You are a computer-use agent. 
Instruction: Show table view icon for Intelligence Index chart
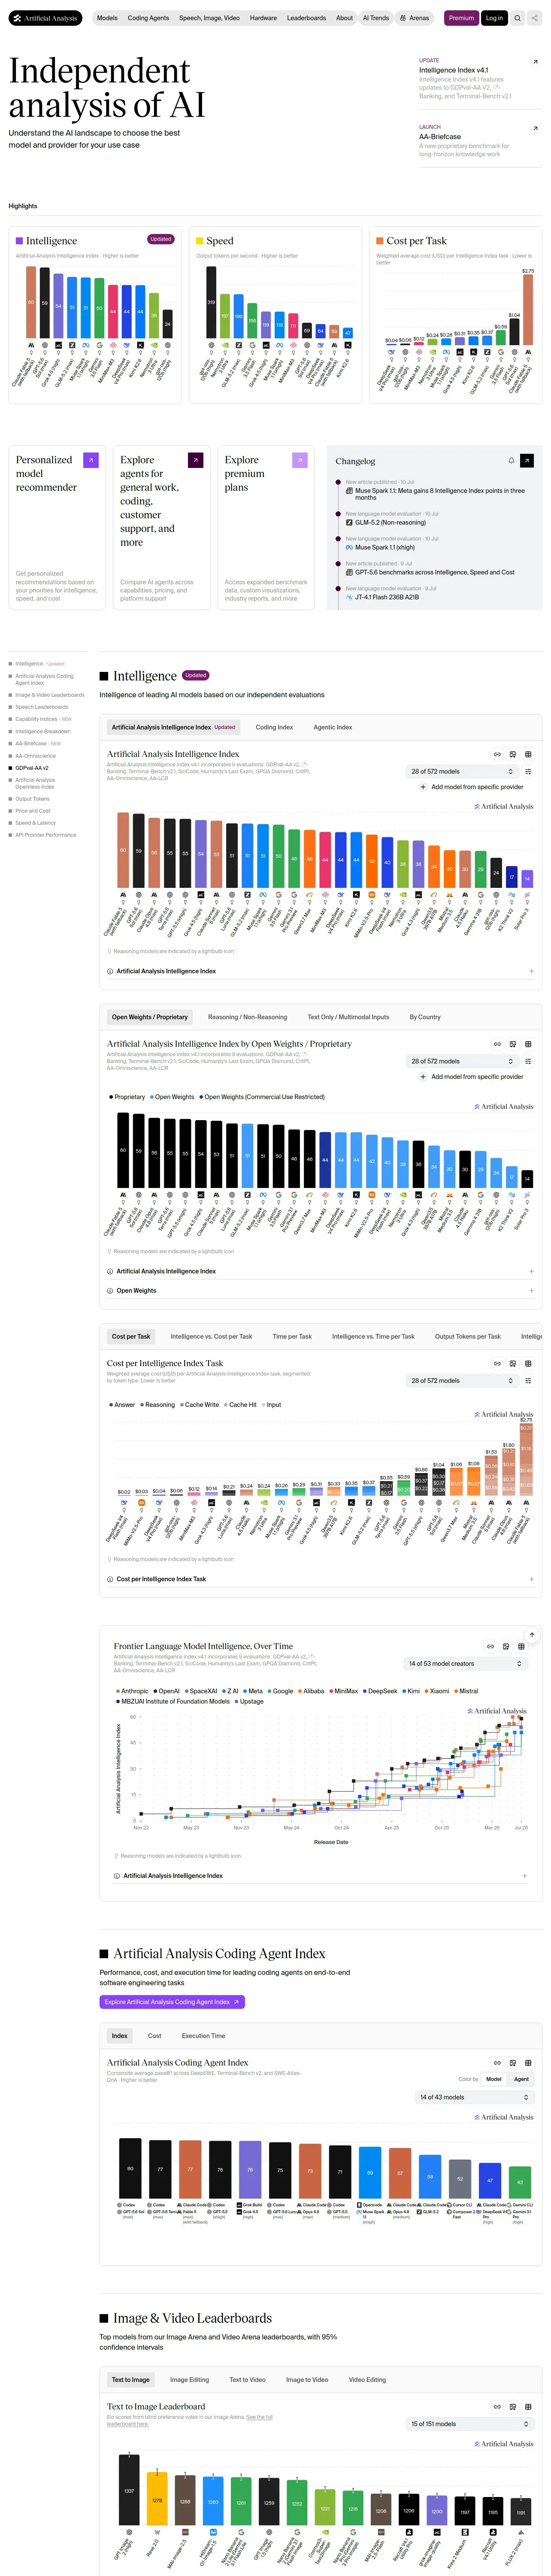[528, 754]
